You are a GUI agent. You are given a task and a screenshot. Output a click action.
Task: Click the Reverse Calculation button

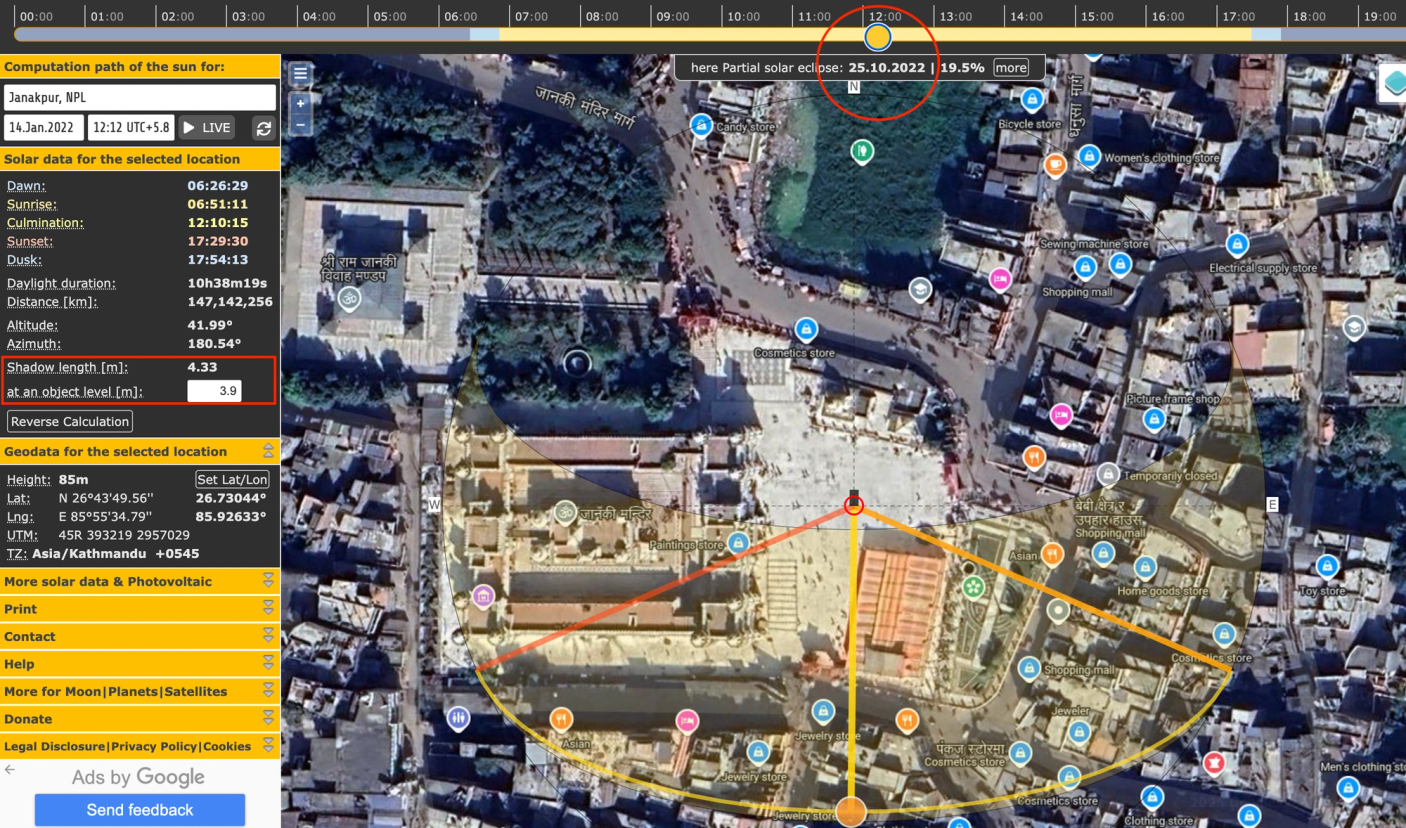[70, 421]
